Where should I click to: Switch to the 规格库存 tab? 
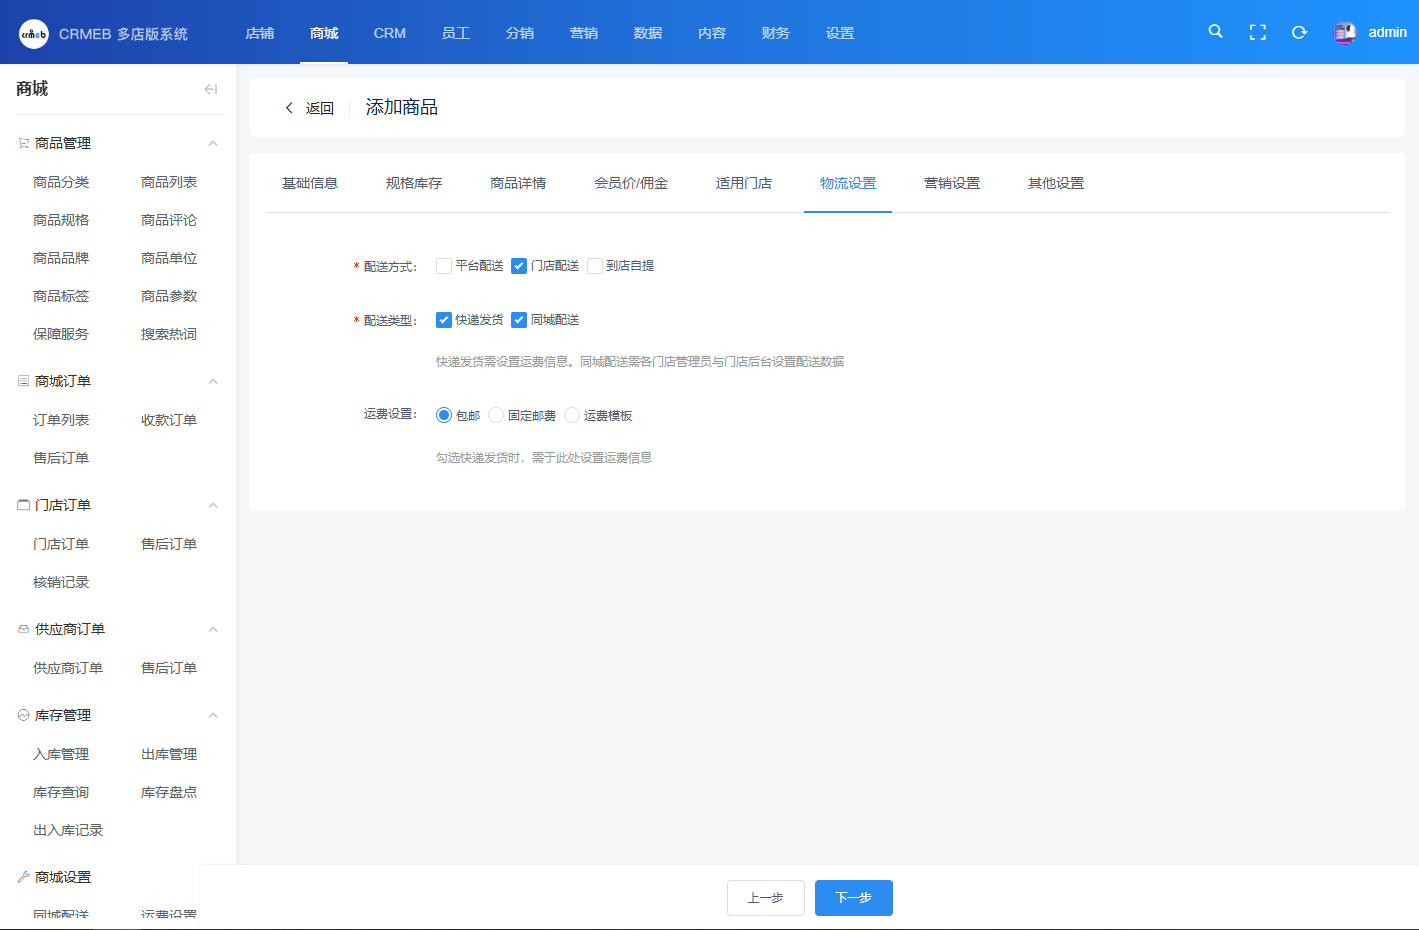[414, 183]
